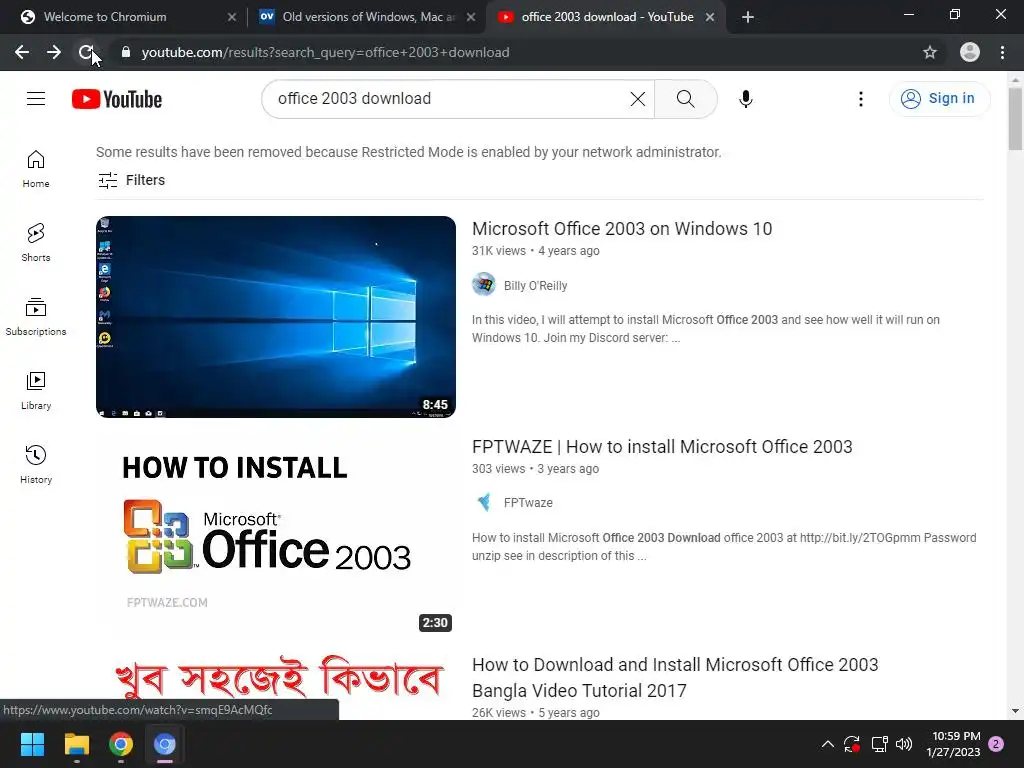Visit the FPTwaze channel name
Screen dimensions: 1024x768
tap(528, 503)
